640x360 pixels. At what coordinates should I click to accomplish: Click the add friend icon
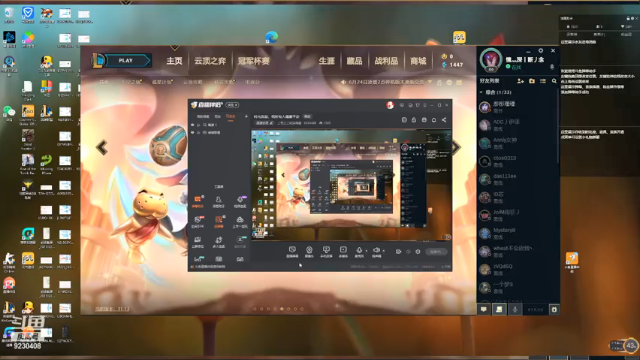point(520,81)
